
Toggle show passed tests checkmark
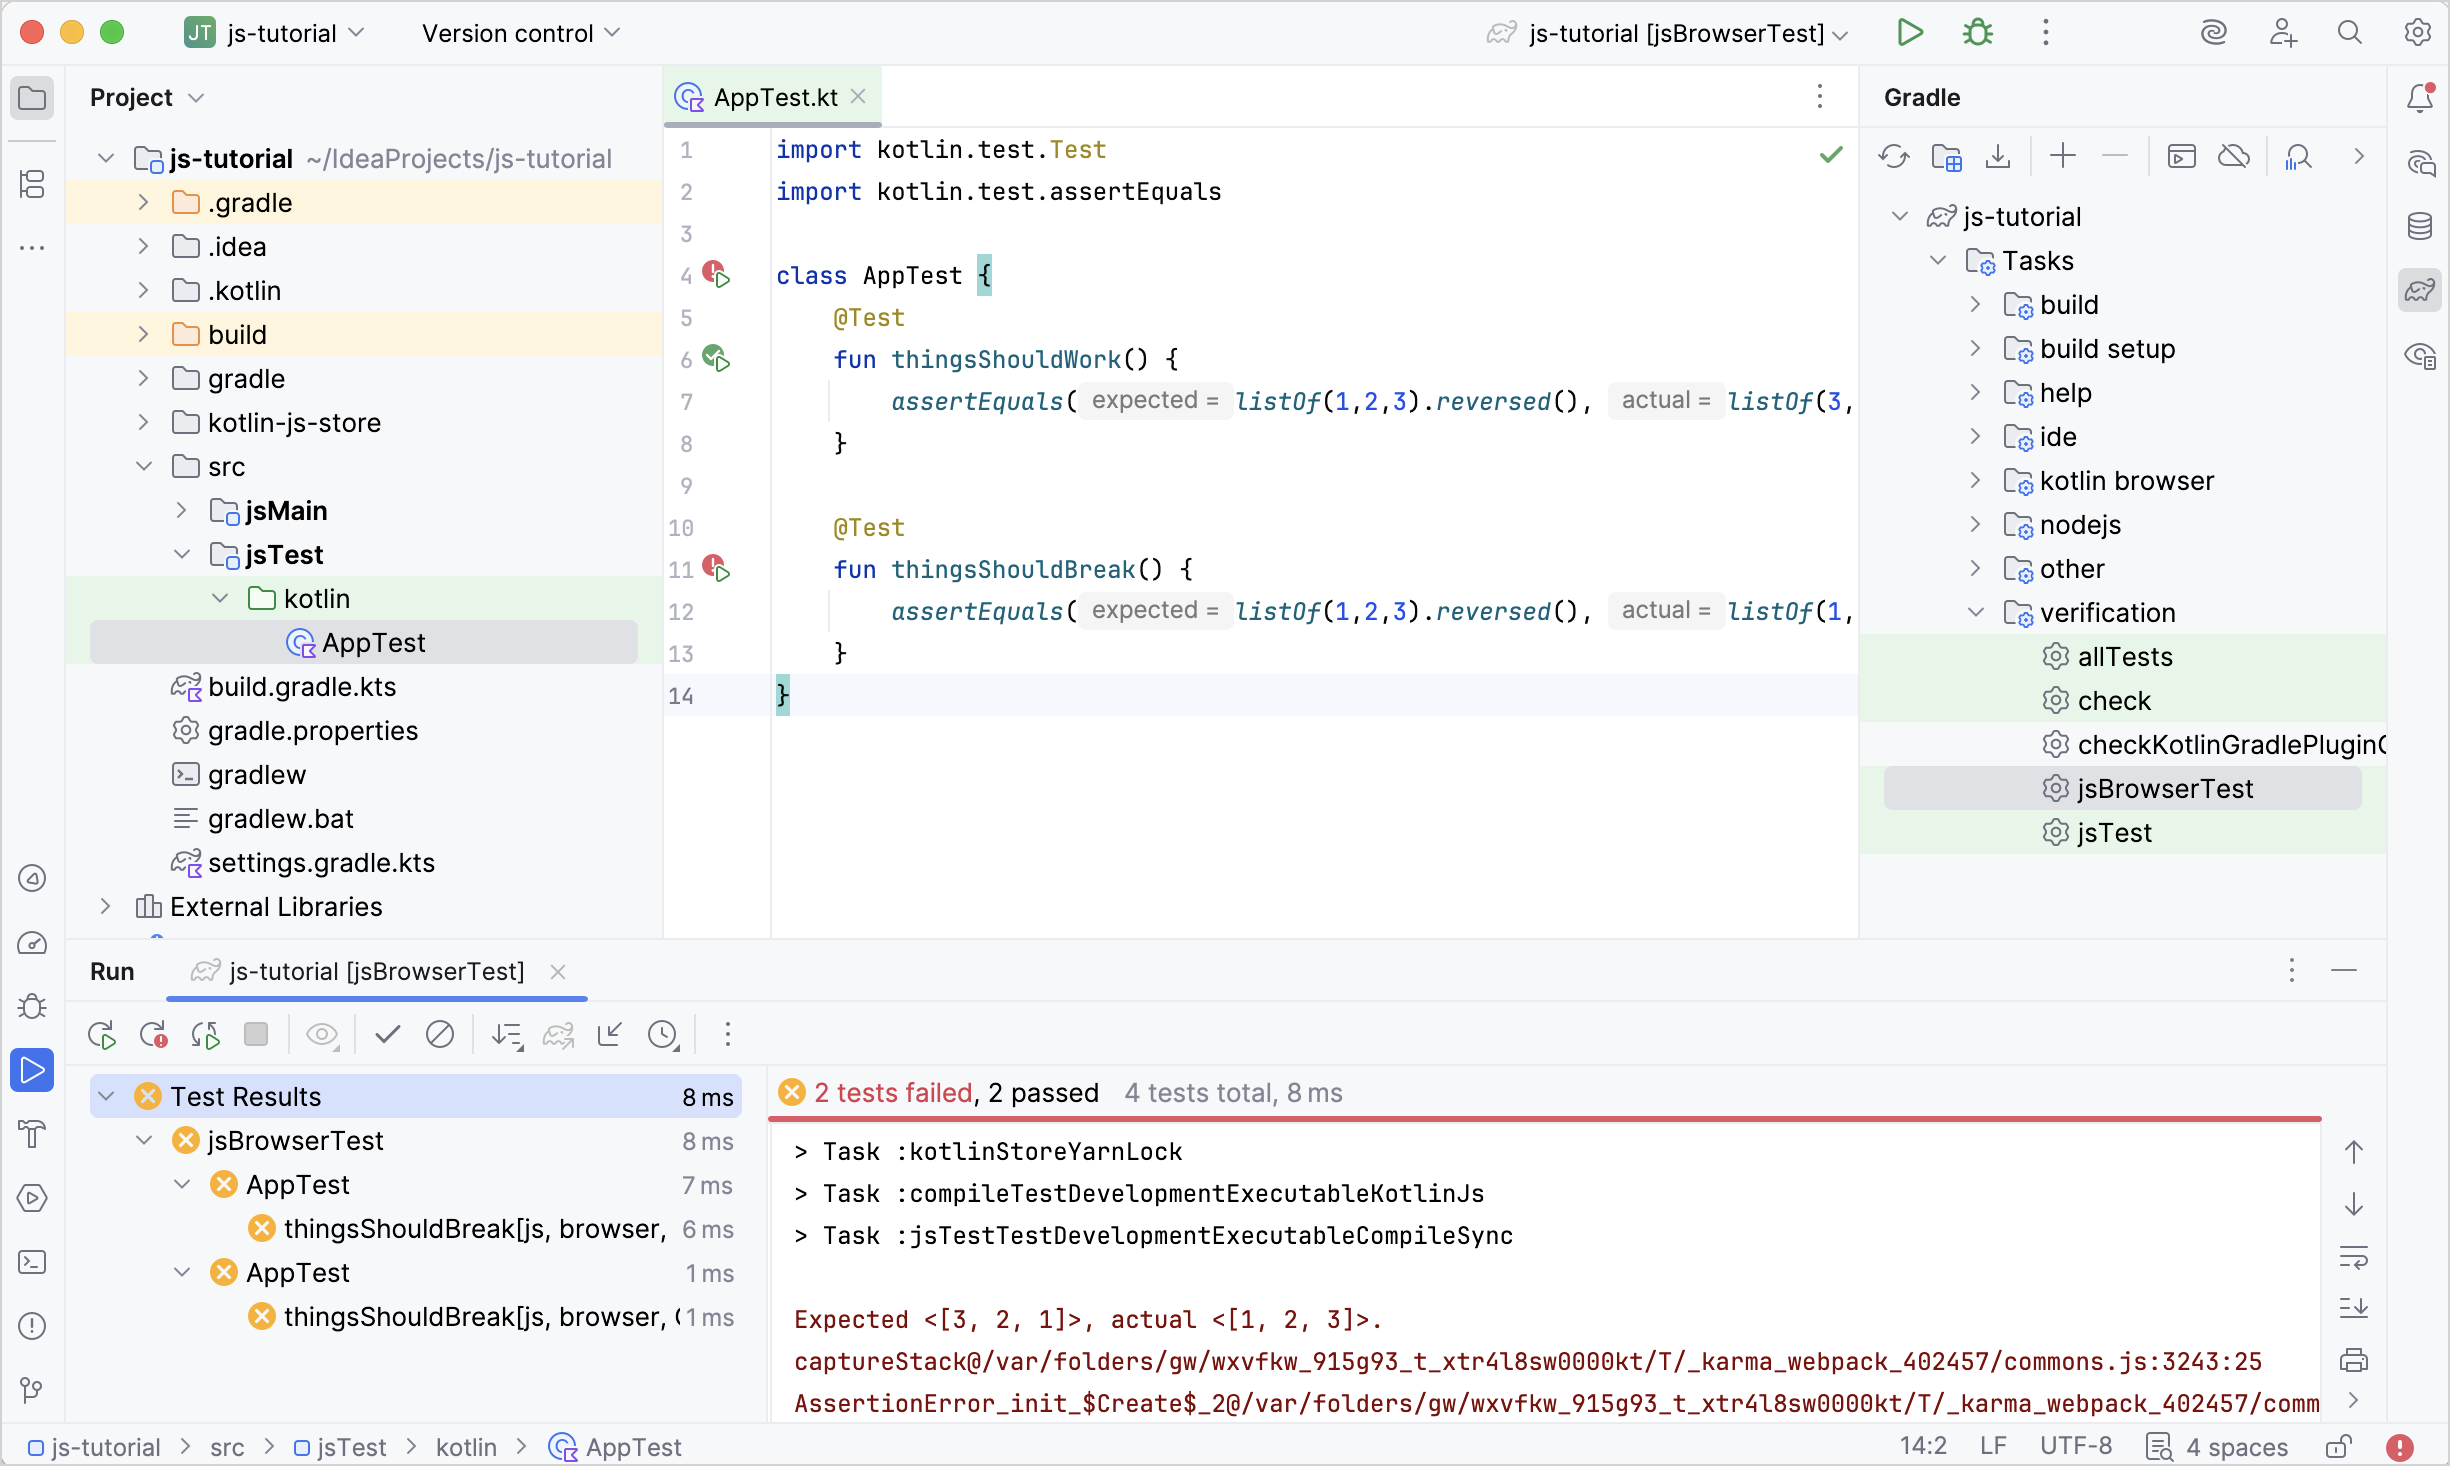(x=388, y=1034)
